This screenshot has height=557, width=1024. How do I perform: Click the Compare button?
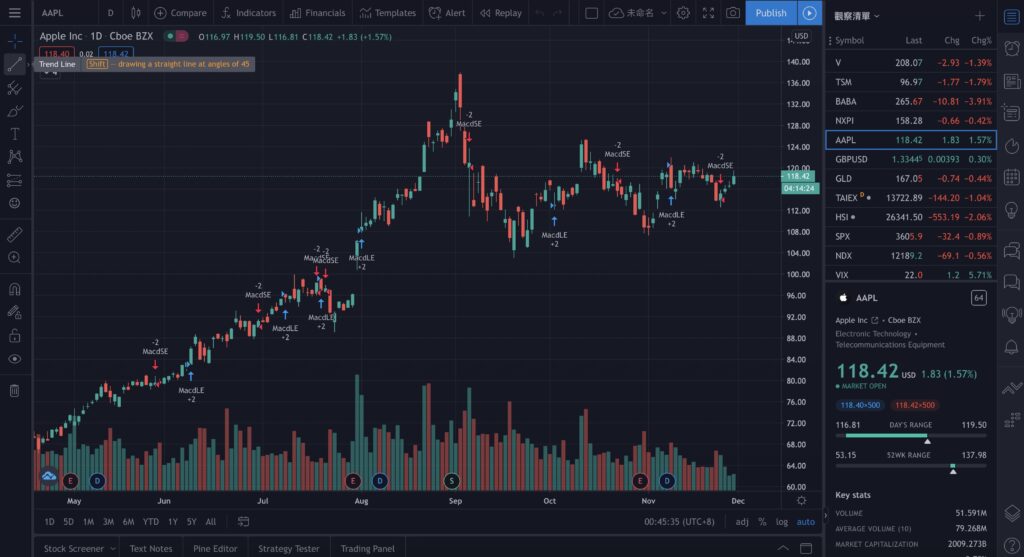[180, 12]
